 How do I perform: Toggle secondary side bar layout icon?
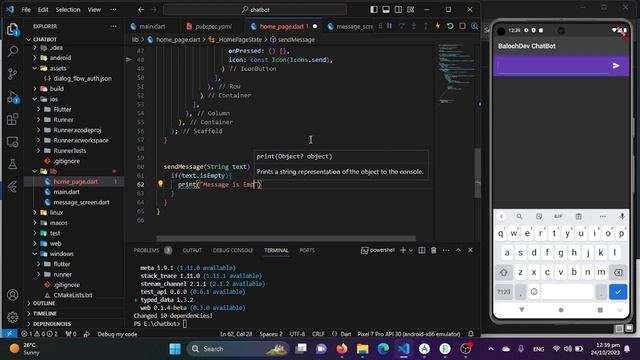point(398,9)
